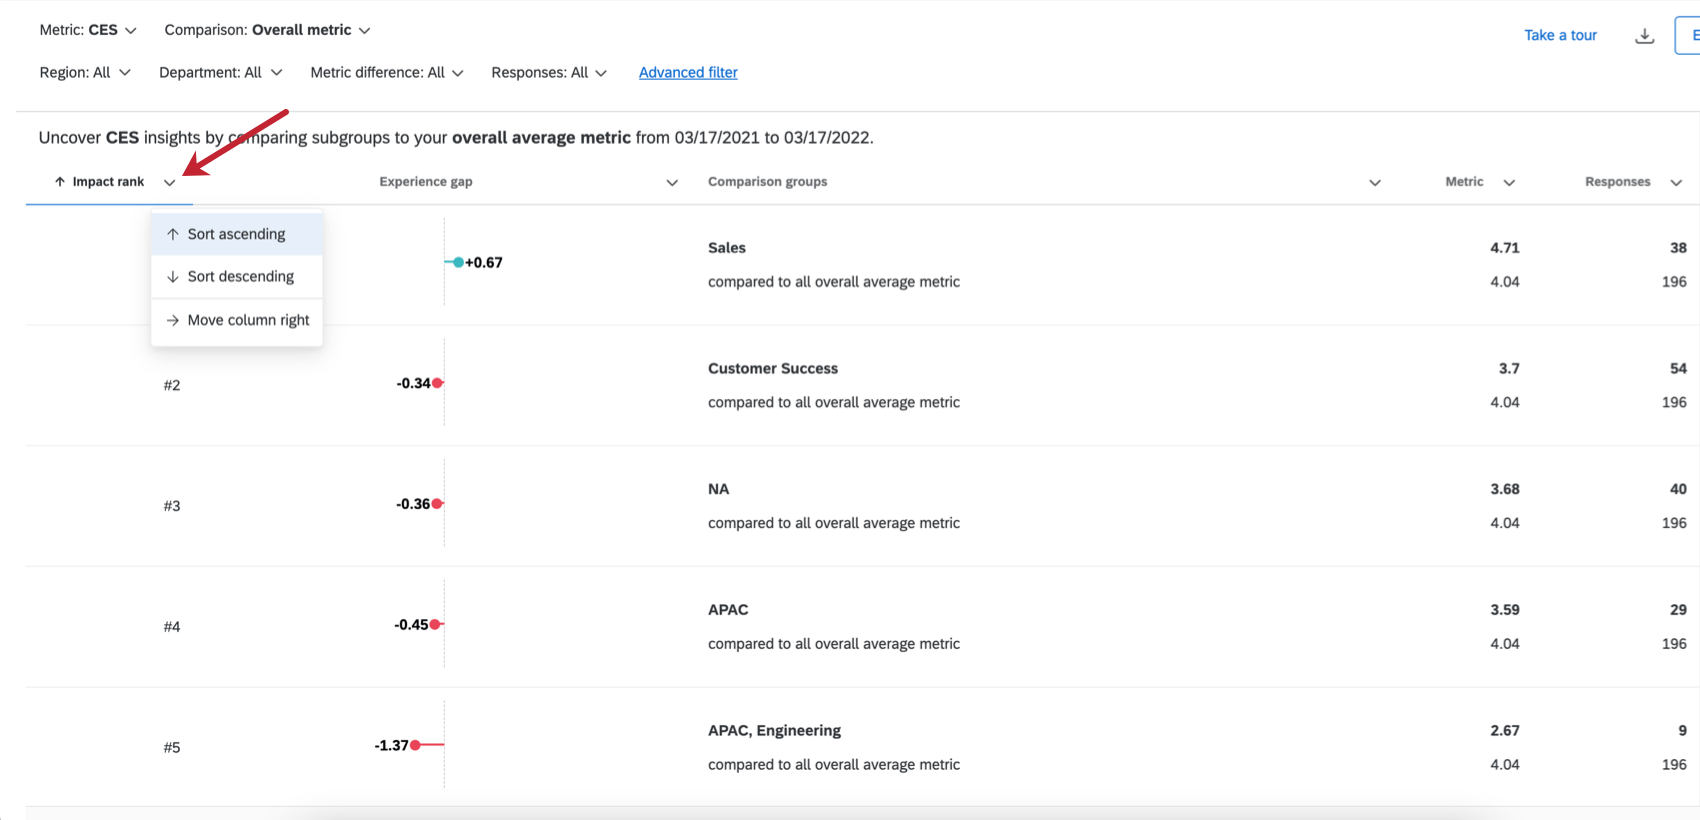
Task: Open the Metric difference filter
Action: [x=386, y=72]
